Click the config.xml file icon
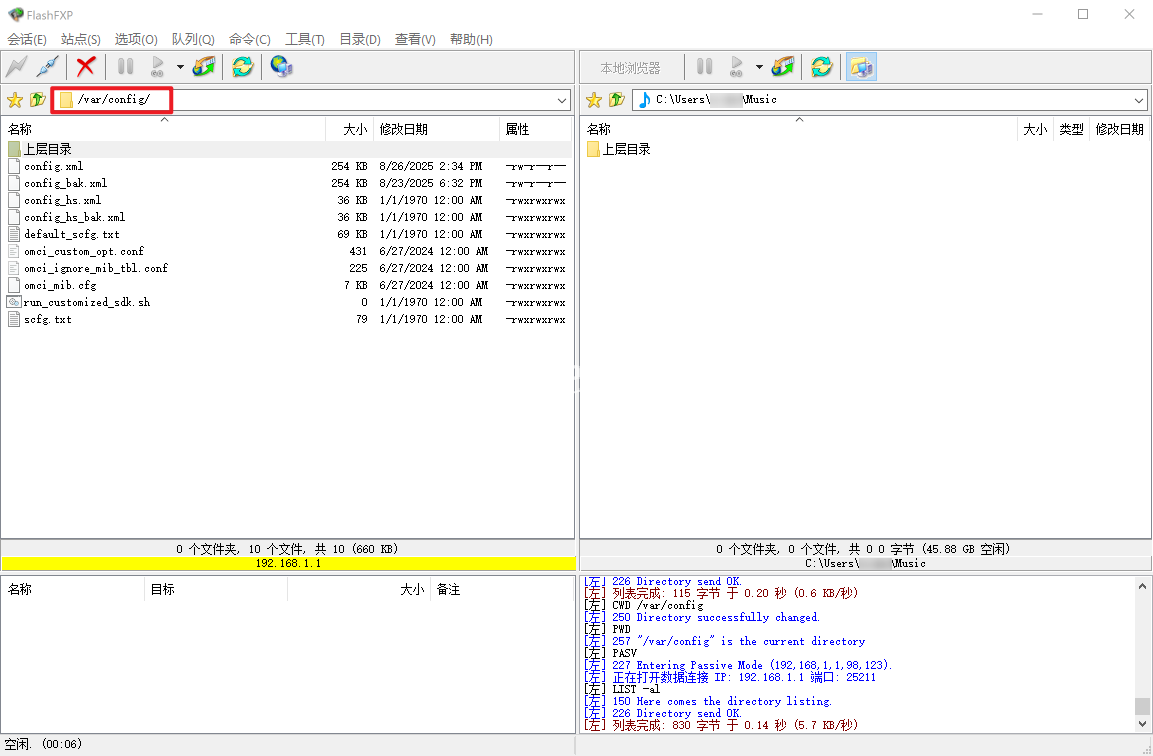1153x756 pixels. pos(14,166)
